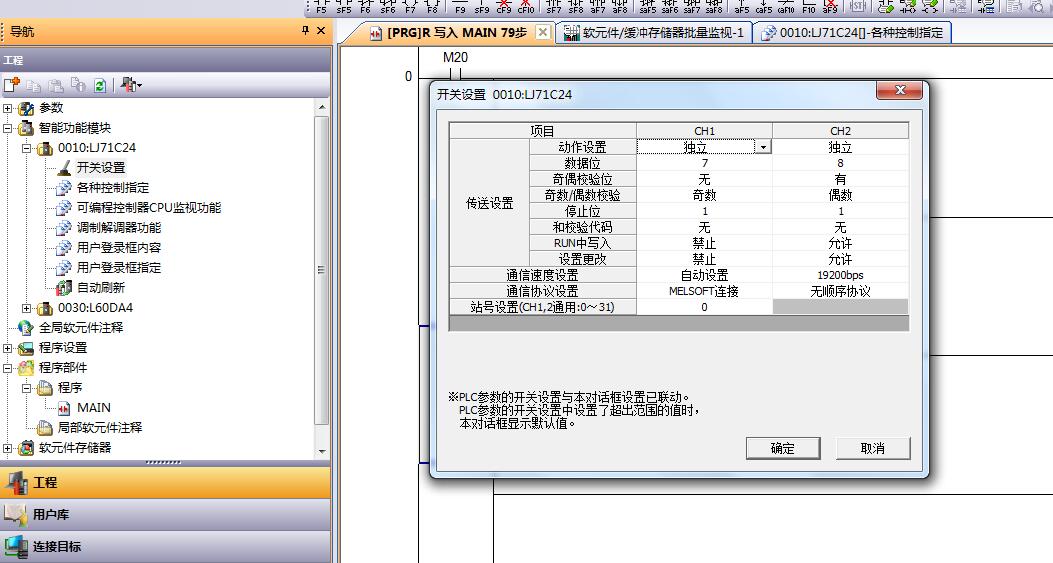Click the new data icon in project toolbar
1053x563 pixels.
(x=12, y=86)
